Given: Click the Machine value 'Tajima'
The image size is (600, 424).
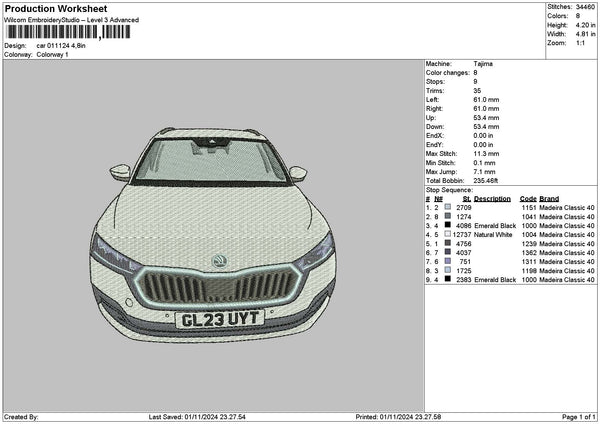Looking at the screenshot, I should click(x=483, y=64).
